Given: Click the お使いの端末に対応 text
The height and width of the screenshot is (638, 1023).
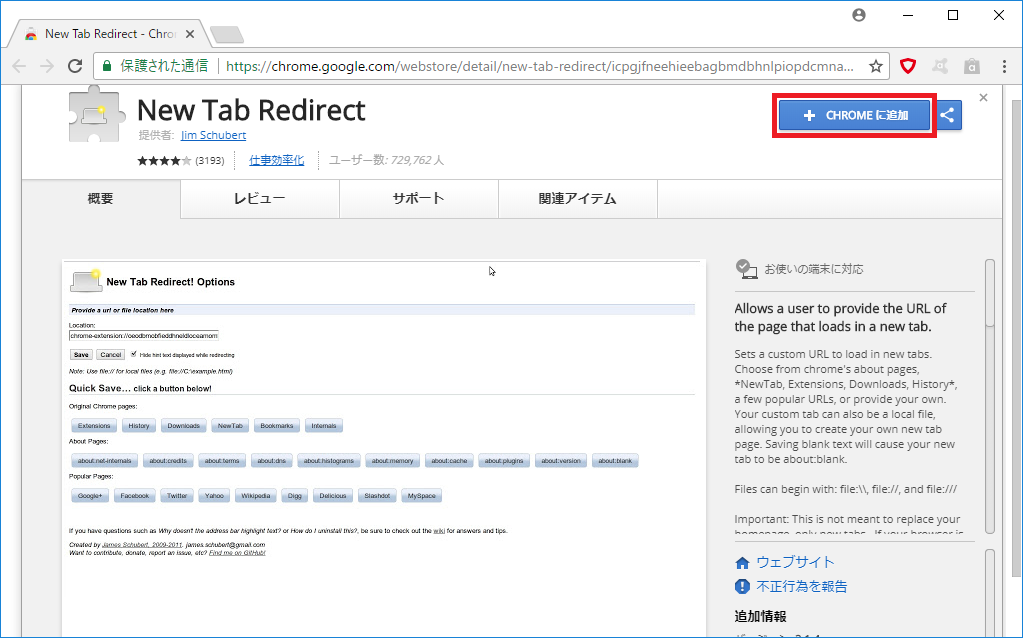Looking at the screenshot, I should click(814, 269).
